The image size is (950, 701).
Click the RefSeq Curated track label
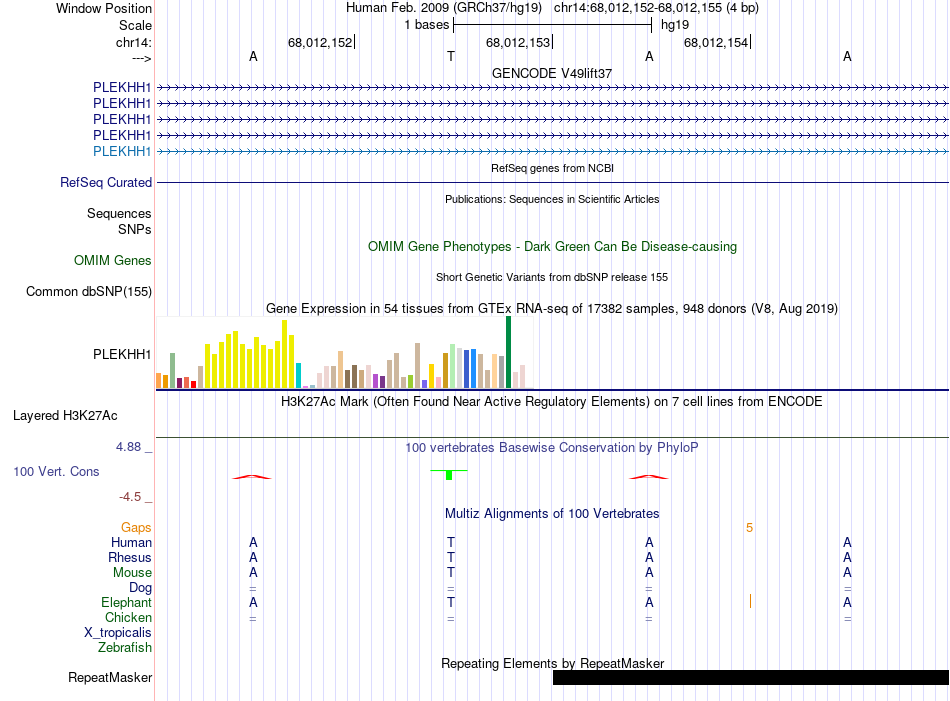(x=106, y=182)
